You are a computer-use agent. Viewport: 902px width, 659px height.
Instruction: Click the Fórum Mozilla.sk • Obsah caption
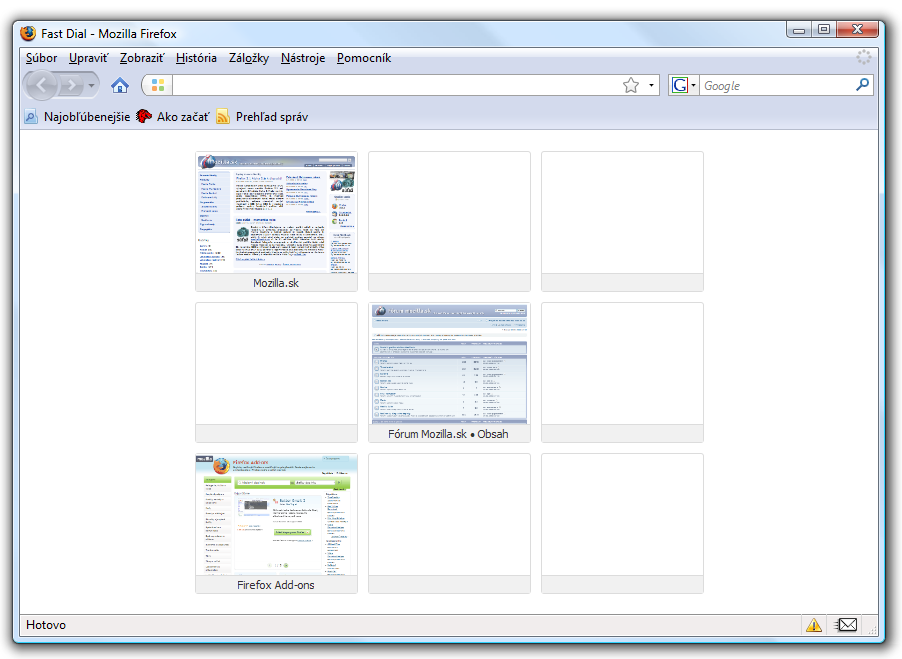(x=448, y=434)
